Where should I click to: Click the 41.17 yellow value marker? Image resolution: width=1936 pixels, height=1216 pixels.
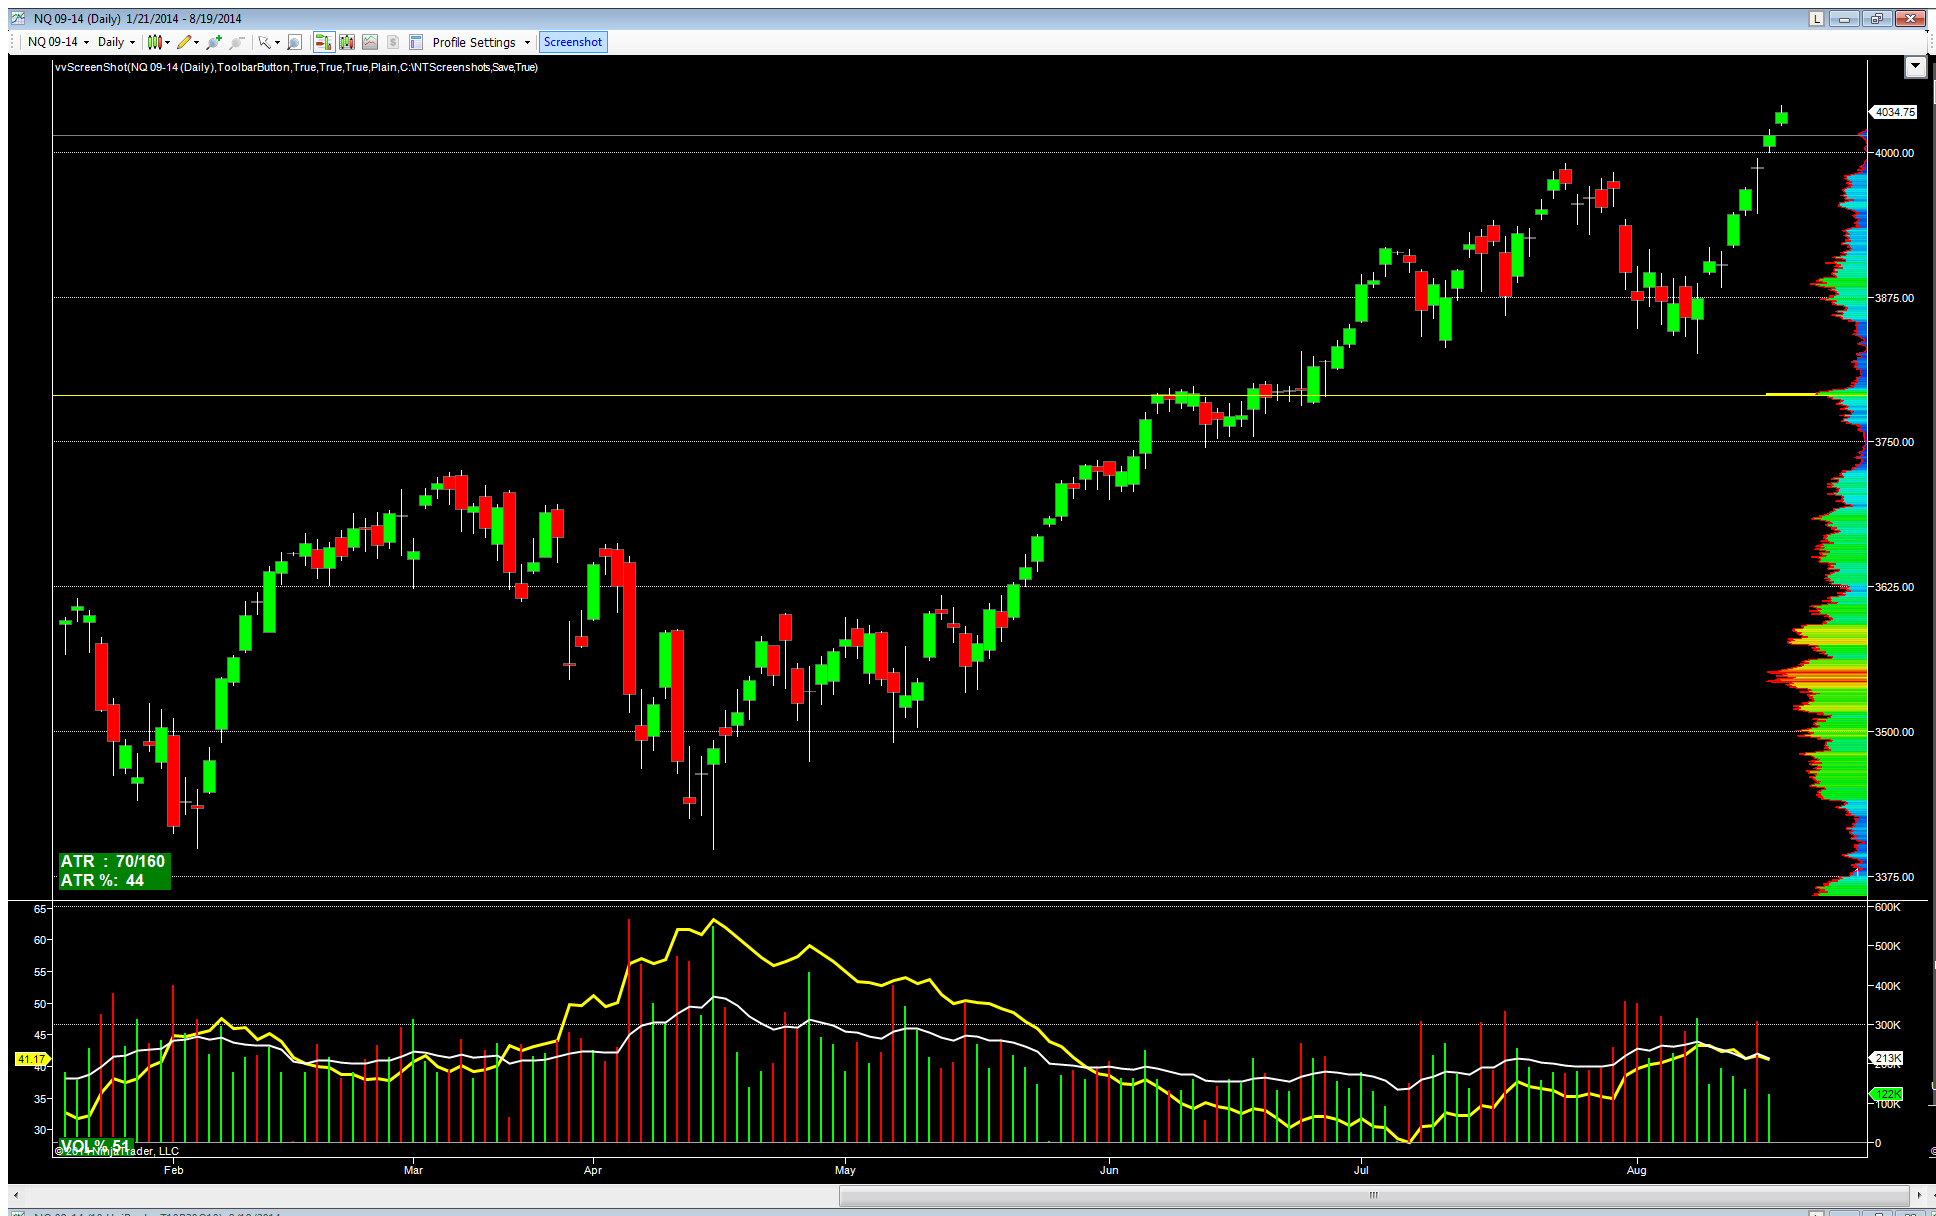point(32,1059)
